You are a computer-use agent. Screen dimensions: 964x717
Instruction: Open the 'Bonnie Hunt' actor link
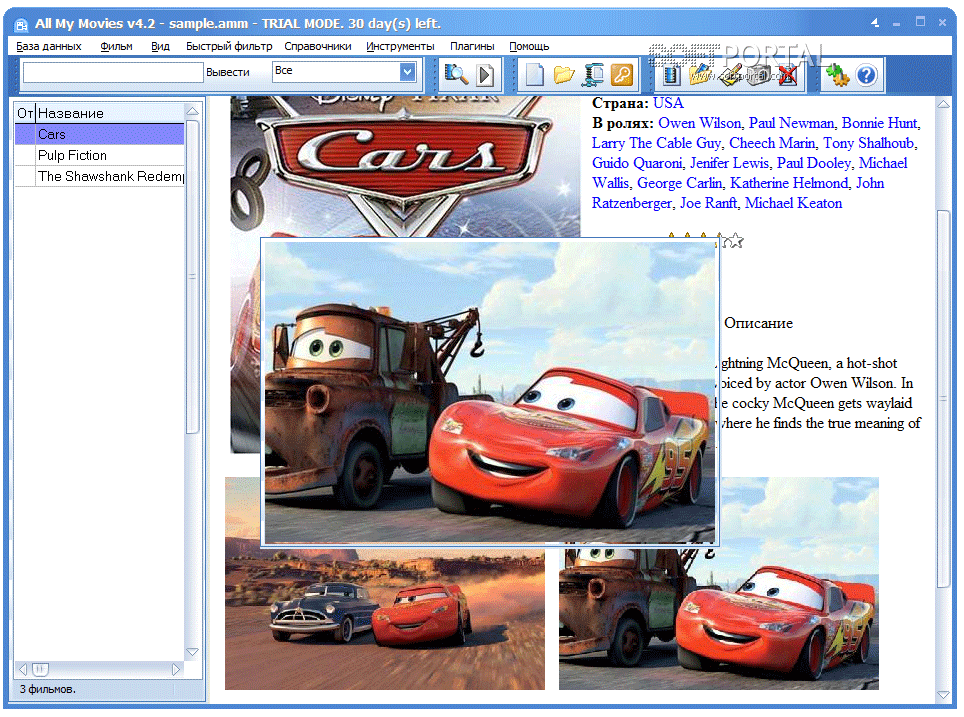(x=879, y=123)
